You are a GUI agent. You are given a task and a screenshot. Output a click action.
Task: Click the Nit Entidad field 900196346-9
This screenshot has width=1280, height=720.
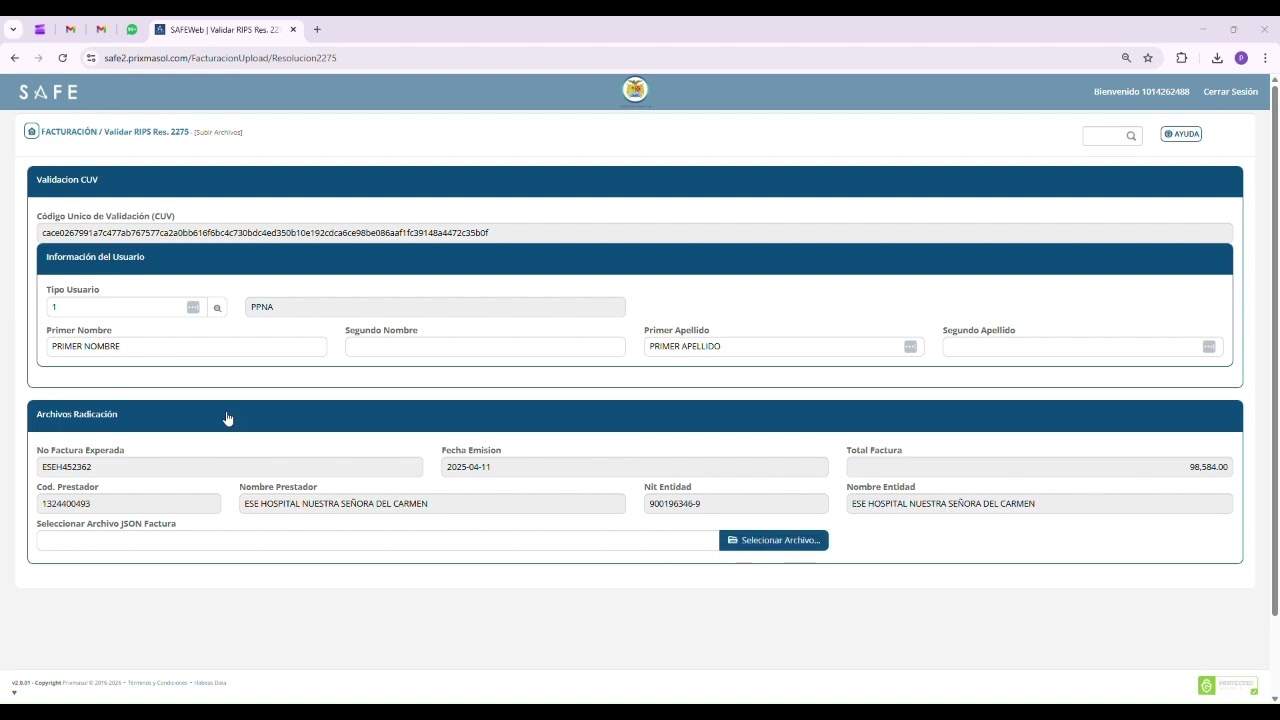(x=736, y=504)
